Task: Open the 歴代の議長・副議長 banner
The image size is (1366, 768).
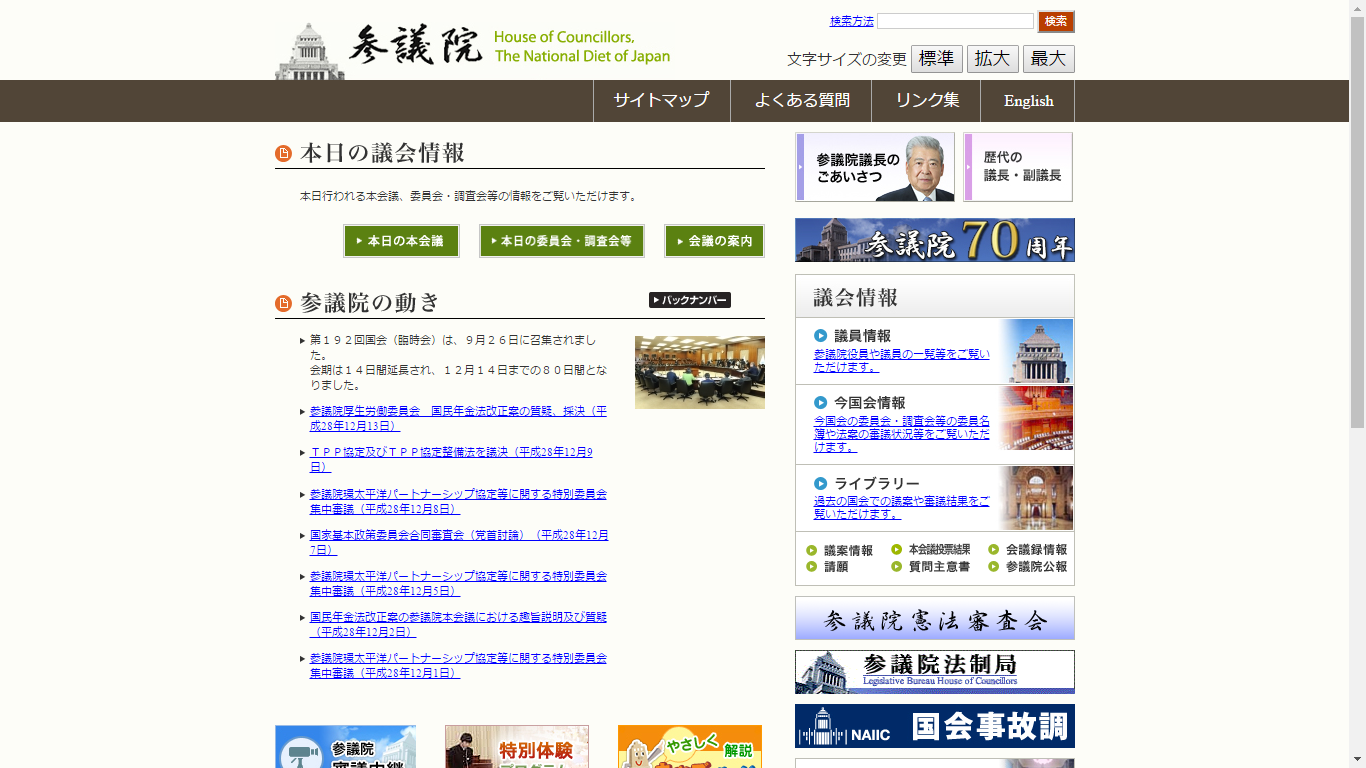Action: pyautogui.click(x=1018, y=167)
